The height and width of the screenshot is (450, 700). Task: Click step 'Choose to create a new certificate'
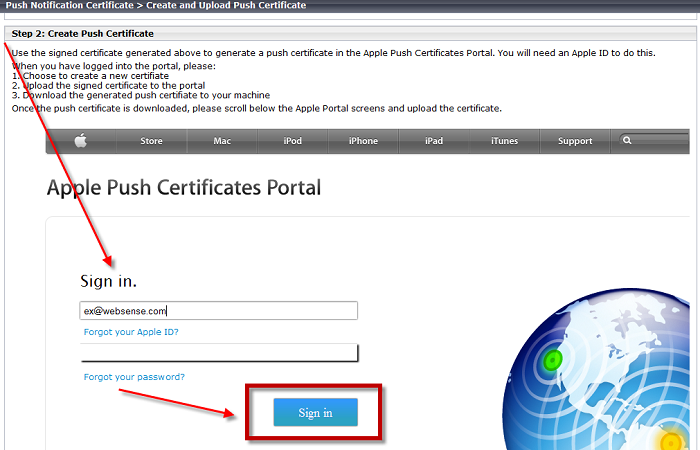coord(90,76)
